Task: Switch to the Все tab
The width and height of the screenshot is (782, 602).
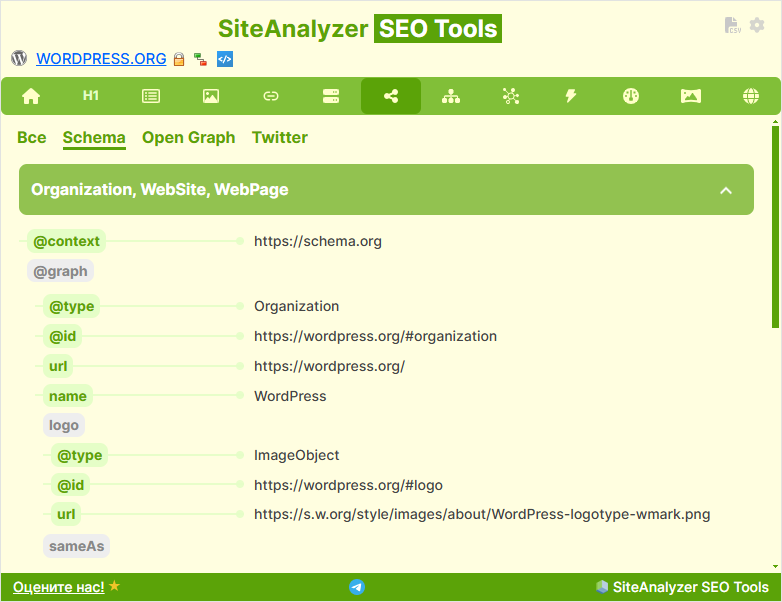Action: coord(32,138)
